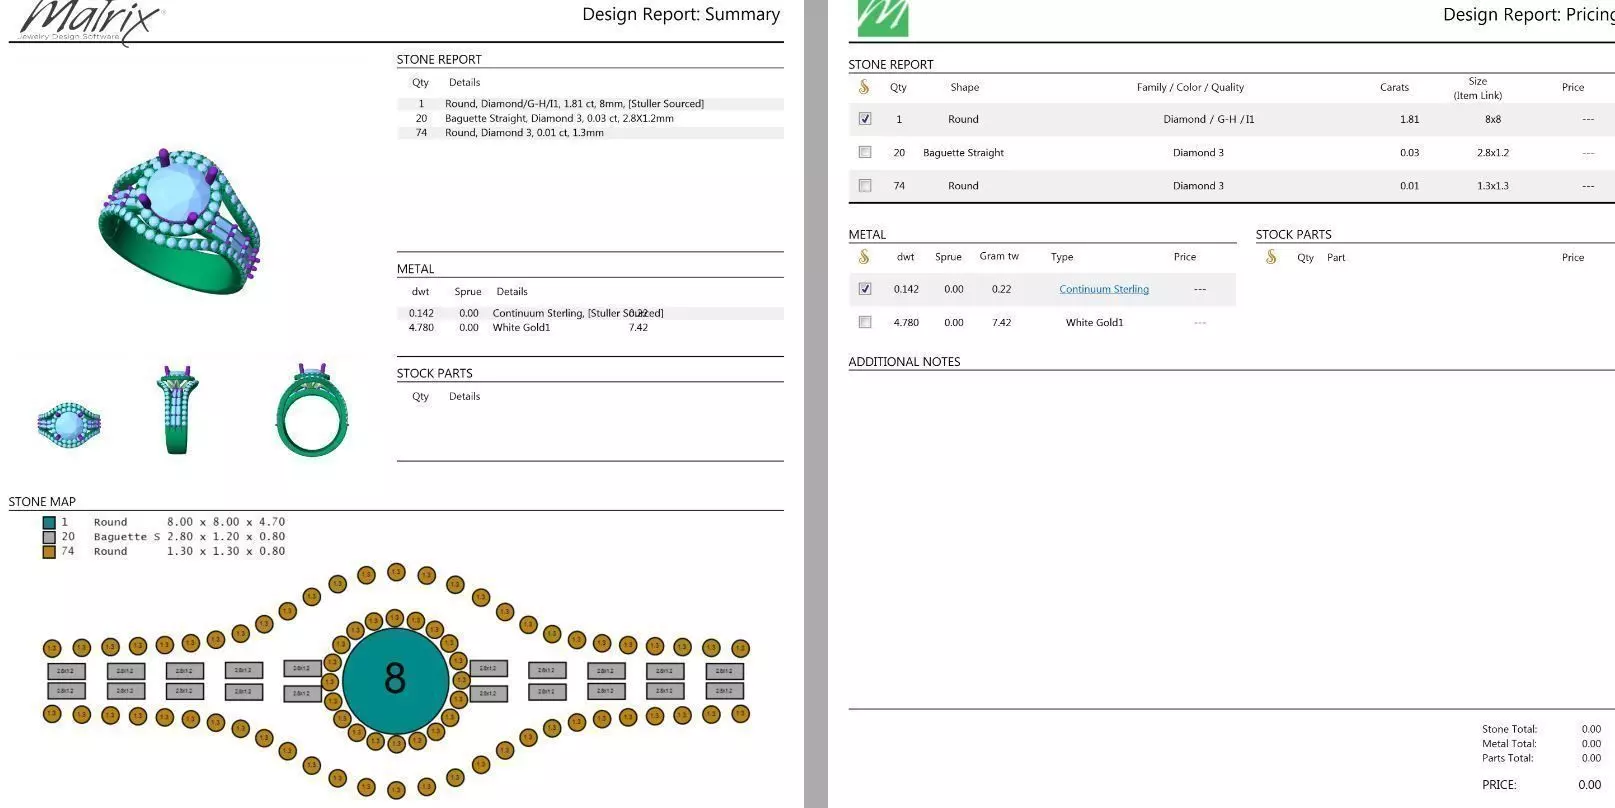Viewport: 1615px width, 808px height.
Task: Select the top view ring thumbnail
Action: tap(69, 425)
